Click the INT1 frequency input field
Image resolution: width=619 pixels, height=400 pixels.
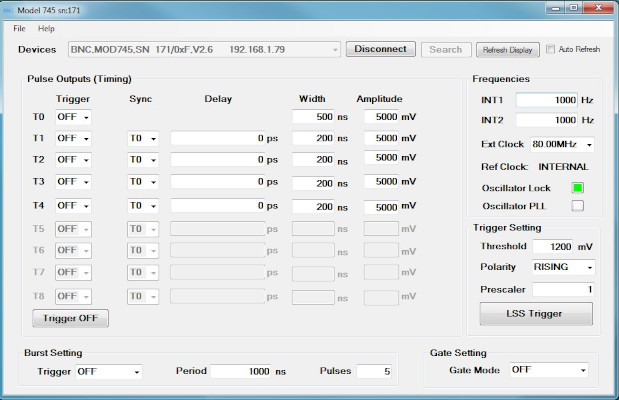point(546,100)
